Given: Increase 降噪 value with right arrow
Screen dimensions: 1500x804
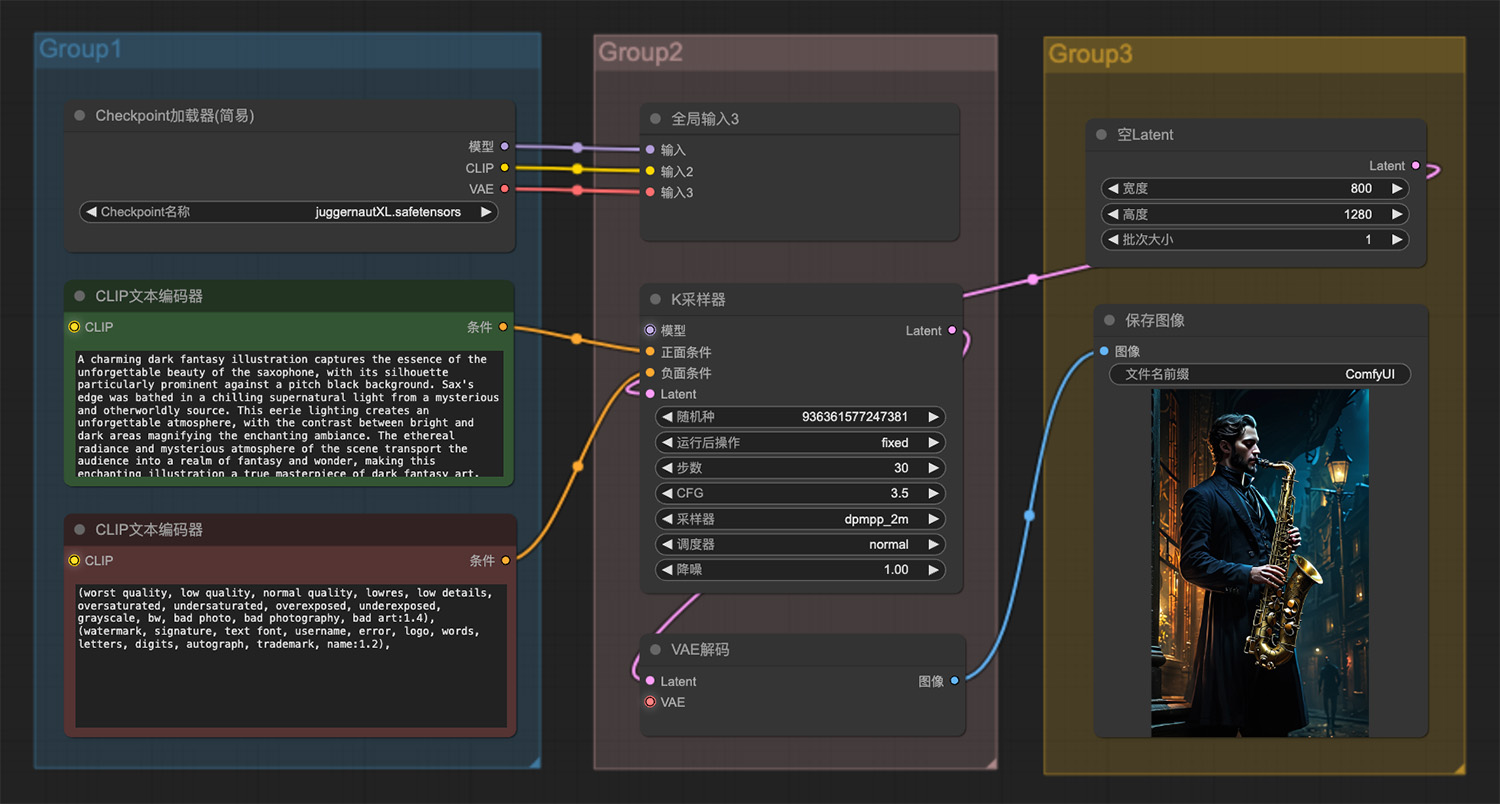Looking at the screenshot, I should [x=933, y=570].
